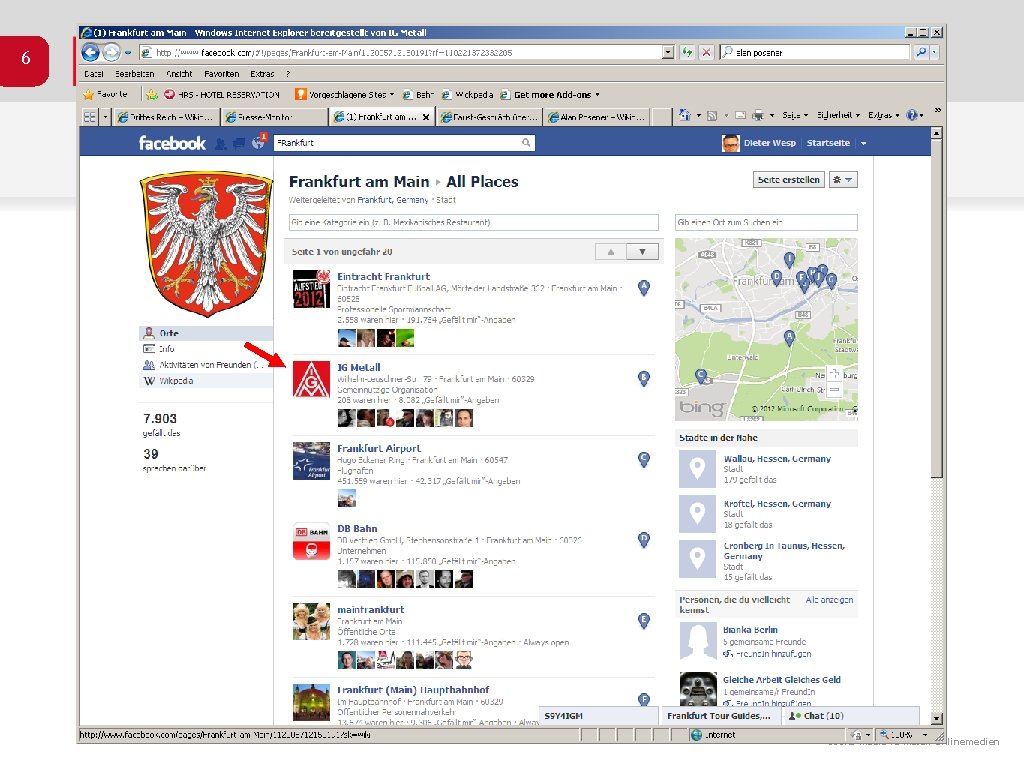Go to previous results page arrow
Screen dimensions: 1024x768
611,251
